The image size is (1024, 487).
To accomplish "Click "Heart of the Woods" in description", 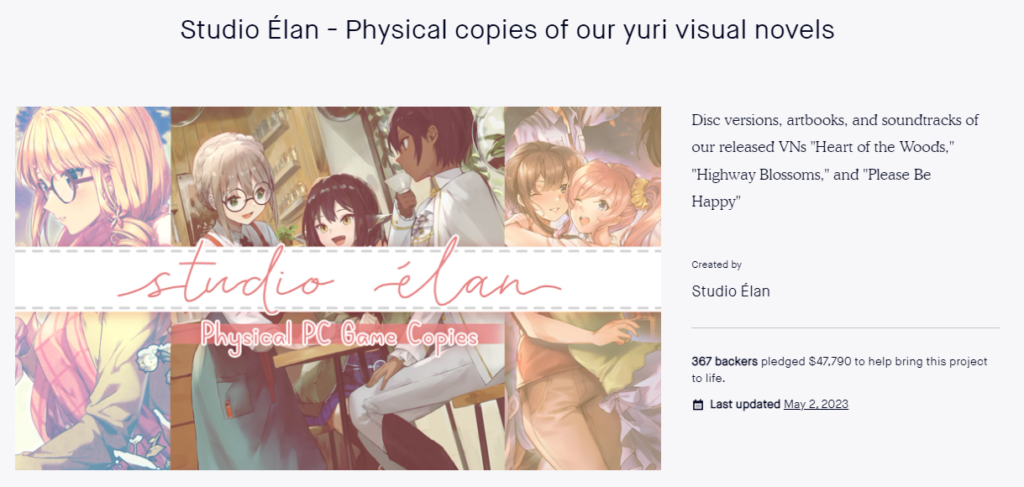I will tap(880, 148).
